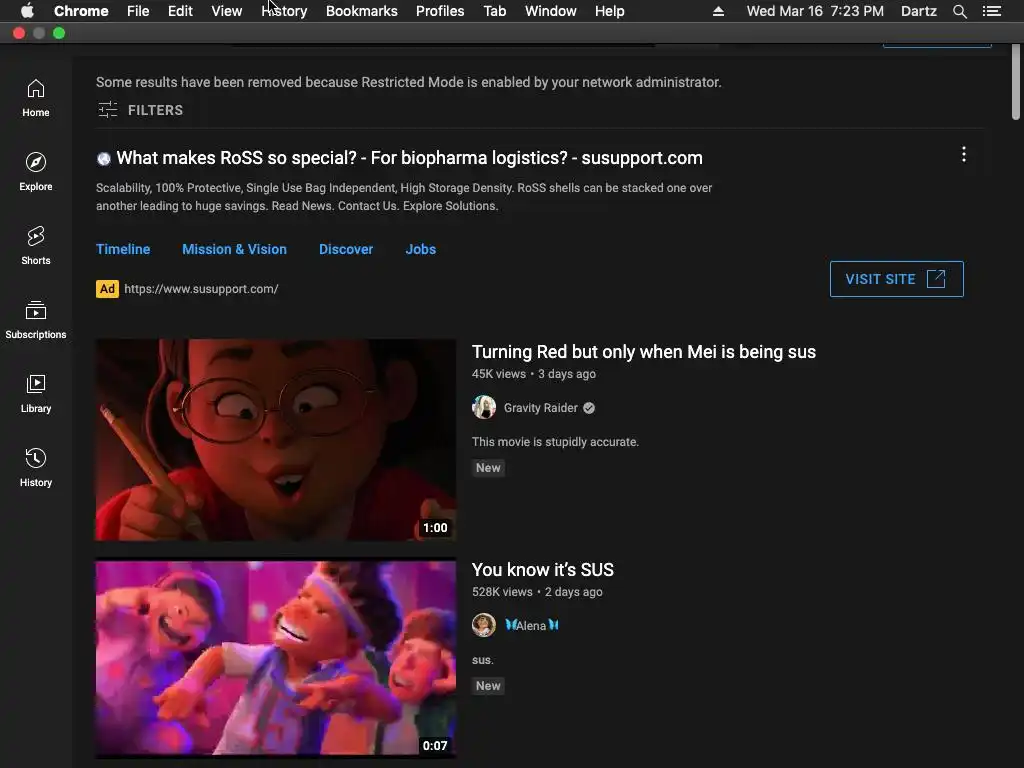The width and height of the screenshot is (1024, 768).
Task: Open Shorts from the sidebar
Action: pyautogui.click(x=35, y=246)
